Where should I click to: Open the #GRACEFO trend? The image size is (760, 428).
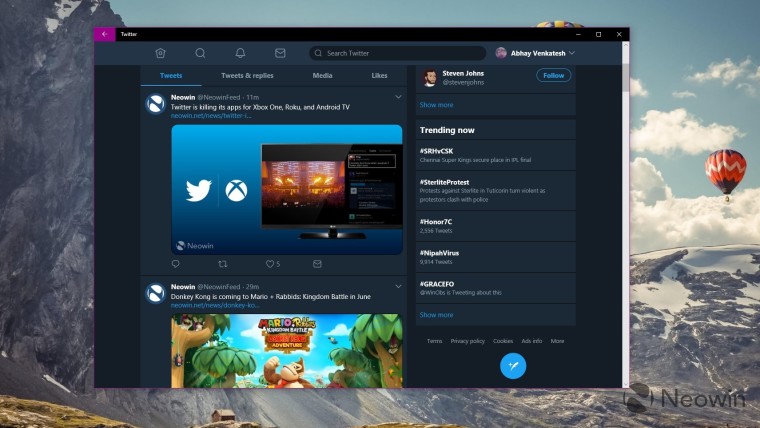(x=495, y=288)
